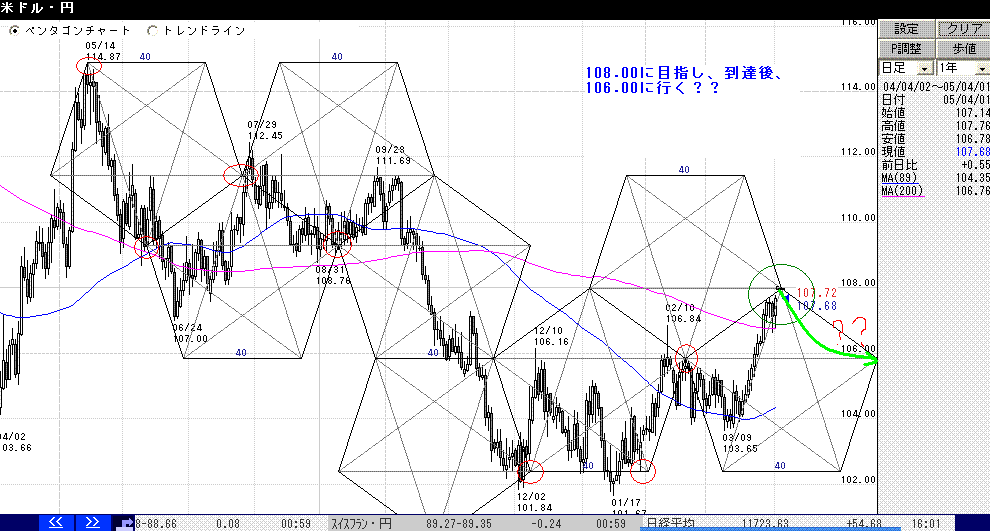Screen dimensions: 990x531
Task: Click the red 107.72 price marker
Action: (816, 293)
